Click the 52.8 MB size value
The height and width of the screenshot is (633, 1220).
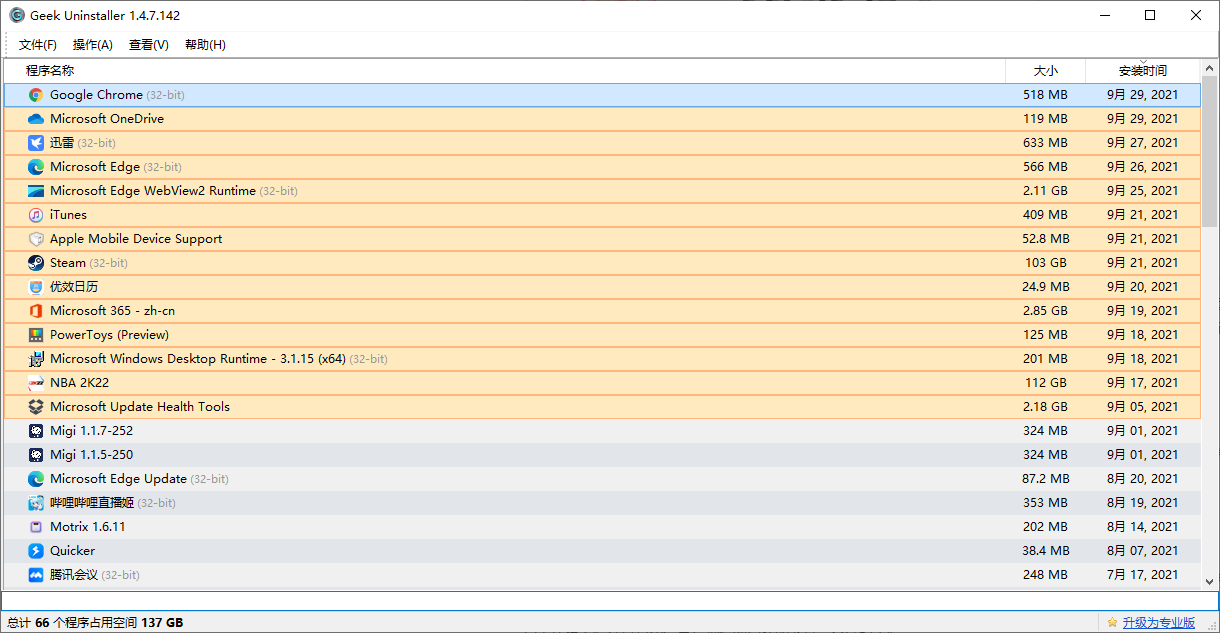point(1045,239)
